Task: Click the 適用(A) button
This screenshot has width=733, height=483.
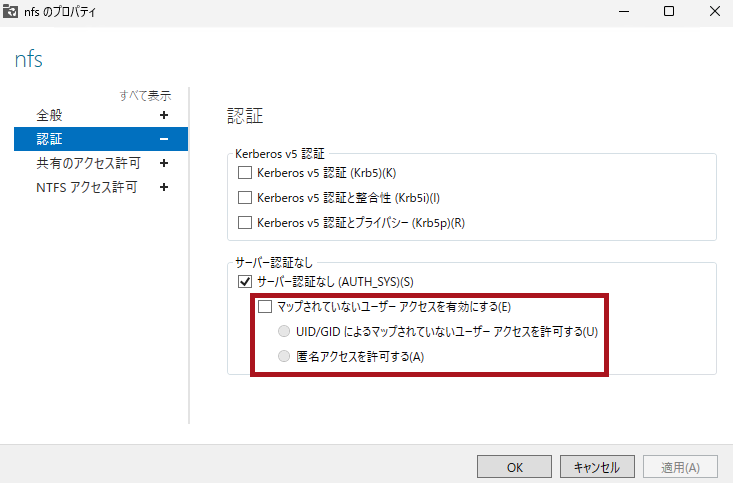Action: [x=680, y=467]
